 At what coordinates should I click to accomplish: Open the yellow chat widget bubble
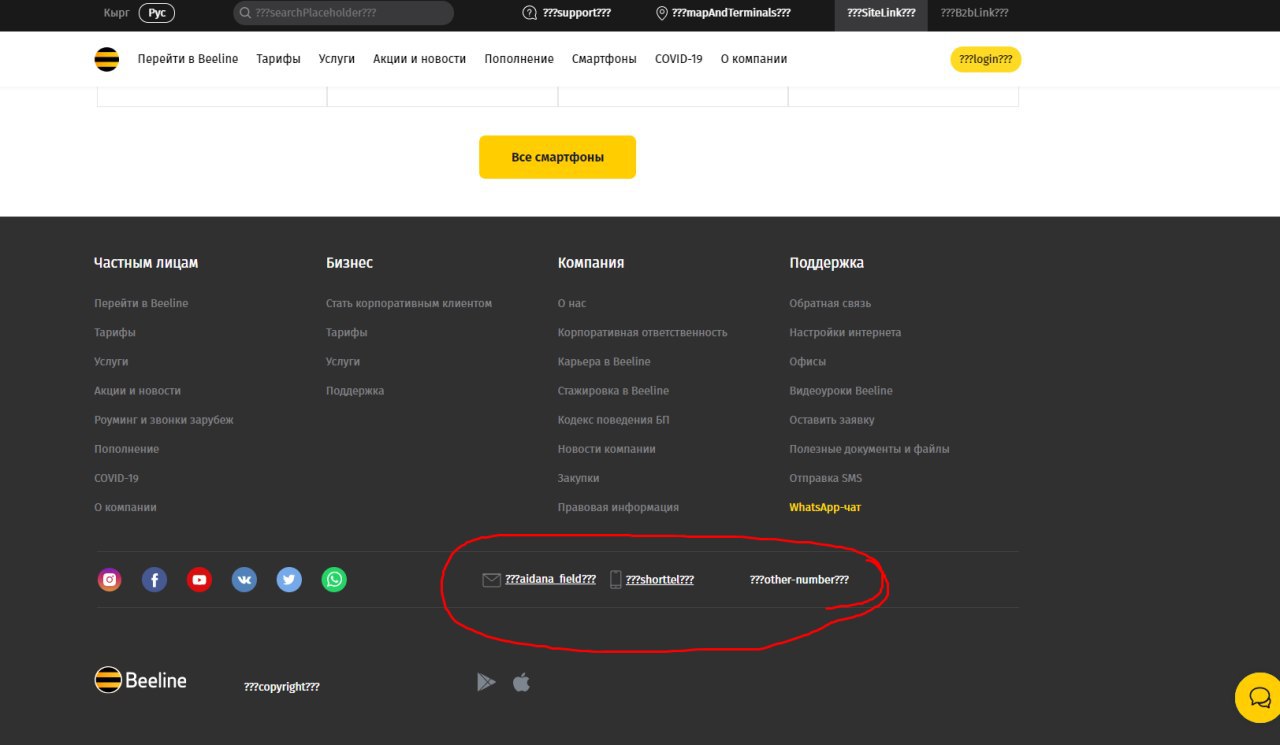click(x=1259, y=697)
